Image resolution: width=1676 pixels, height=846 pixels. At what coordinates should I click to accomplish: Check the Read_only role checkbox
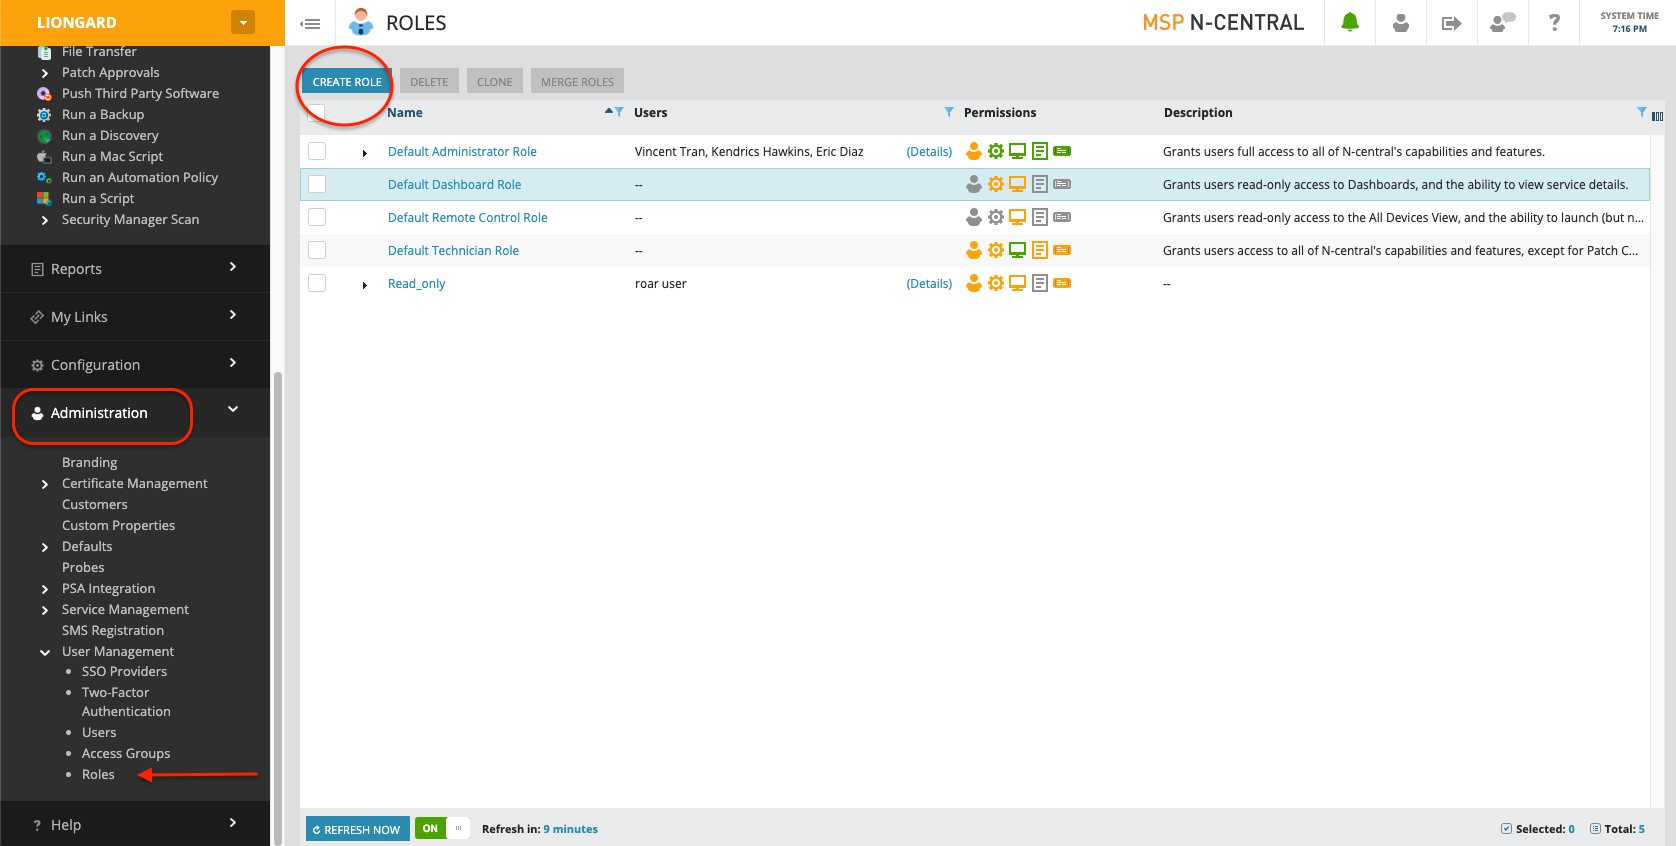click(317, 283)
